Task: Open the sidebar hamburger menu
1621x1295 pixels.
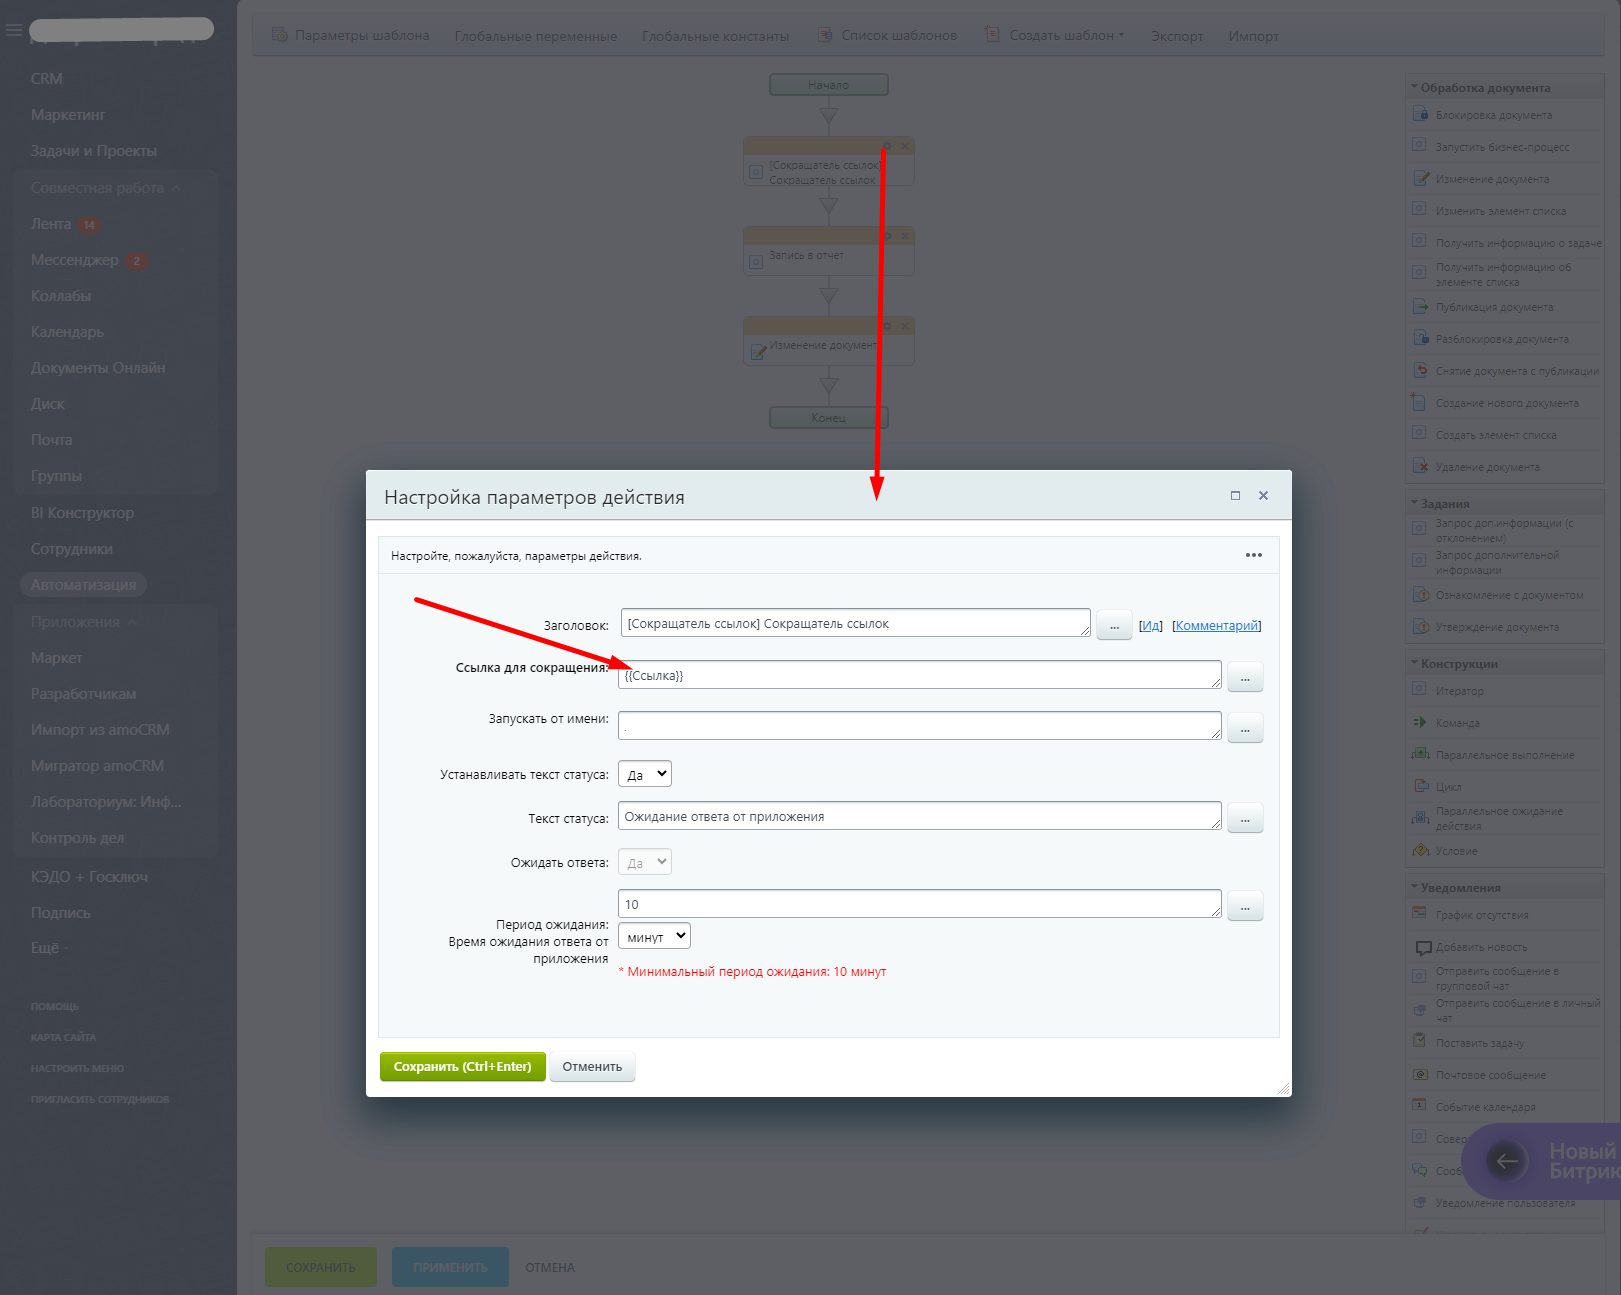Action: [x=13, y=30]
